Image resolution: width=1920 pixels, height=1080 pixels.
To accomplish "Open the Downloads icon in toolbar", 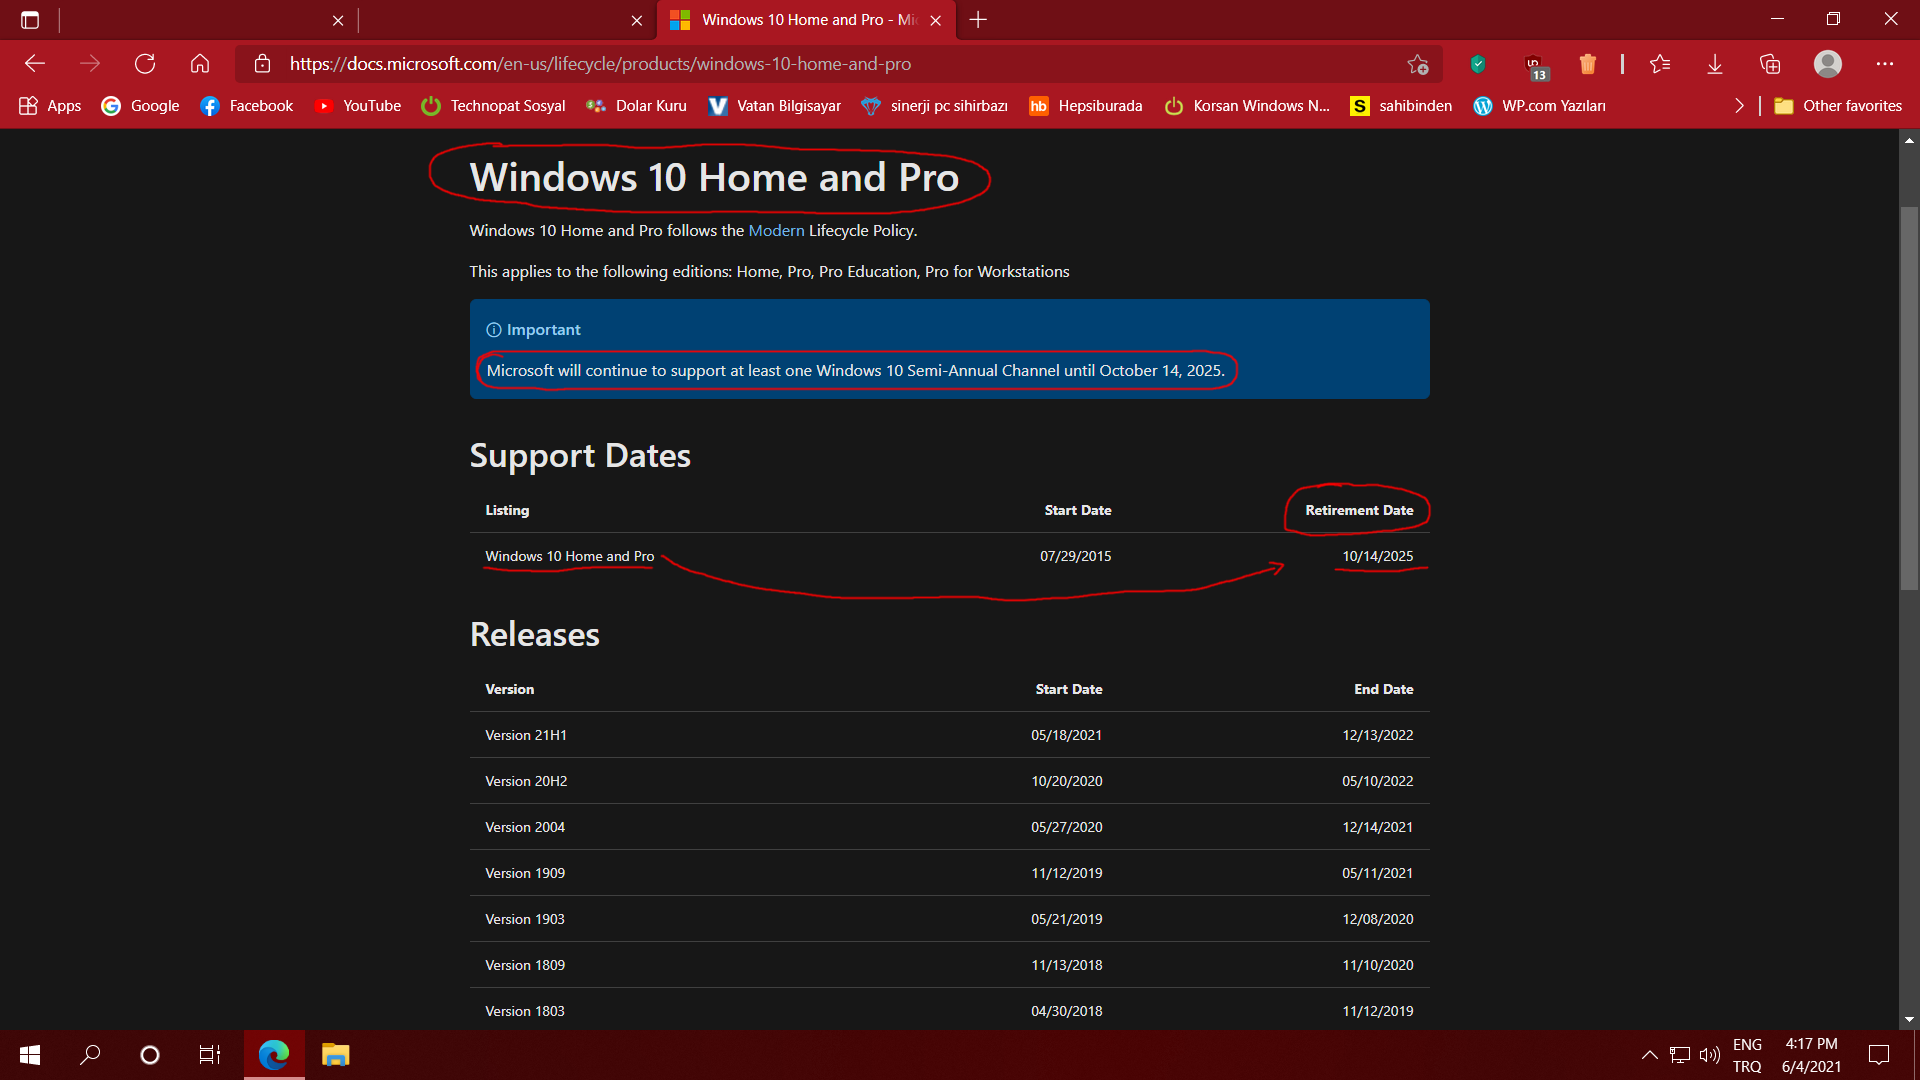I will [x=1715, y=64].
